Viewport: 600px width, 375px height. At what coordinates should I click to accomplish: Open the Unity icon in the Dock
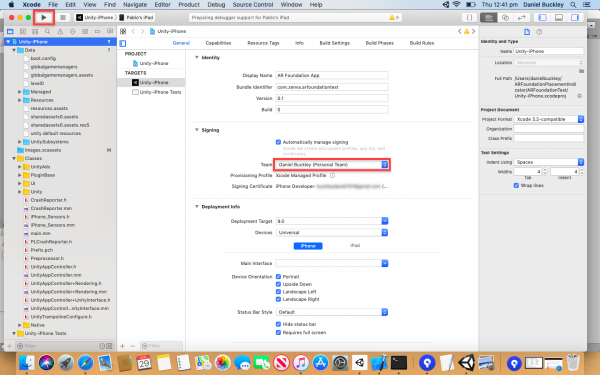point(466,362)
